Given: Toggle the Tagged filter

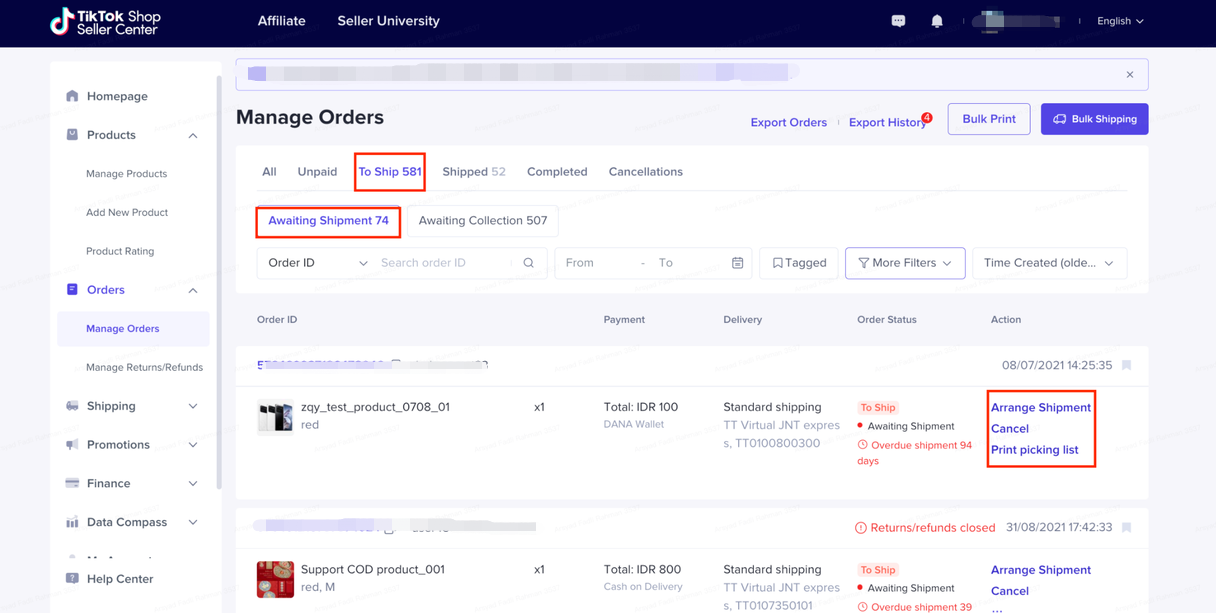Looking at the screenshot, I should tap(799, 263).
